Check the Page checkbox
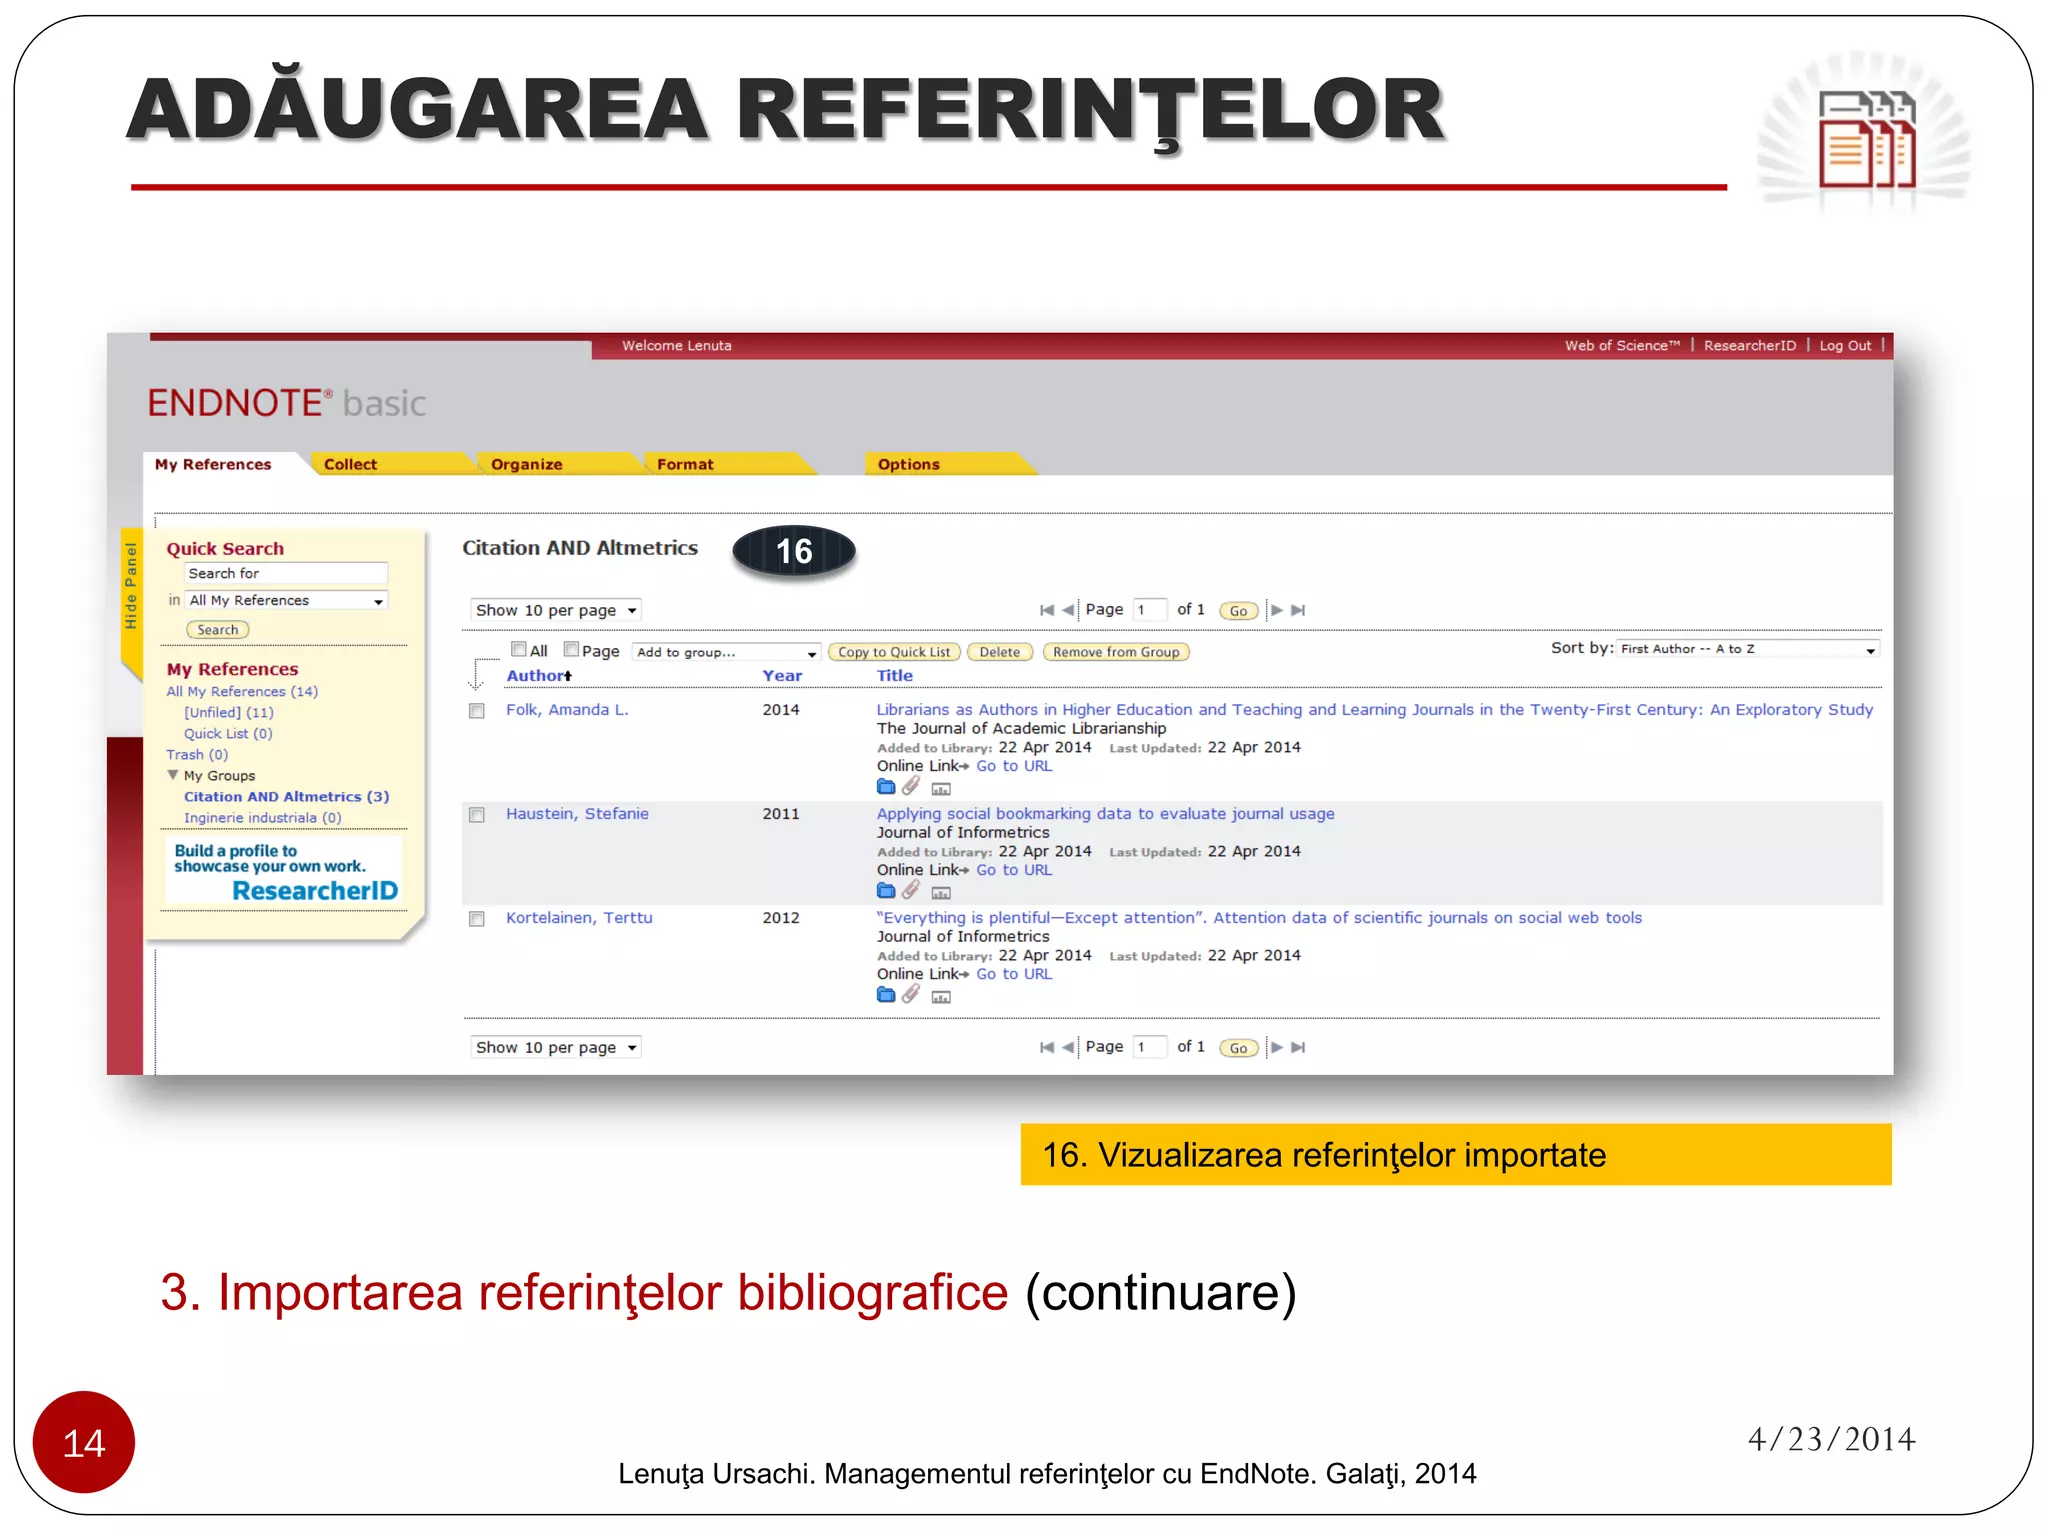The width and height of the screenshot is (2048, 1536). click(x=571, y=649)
